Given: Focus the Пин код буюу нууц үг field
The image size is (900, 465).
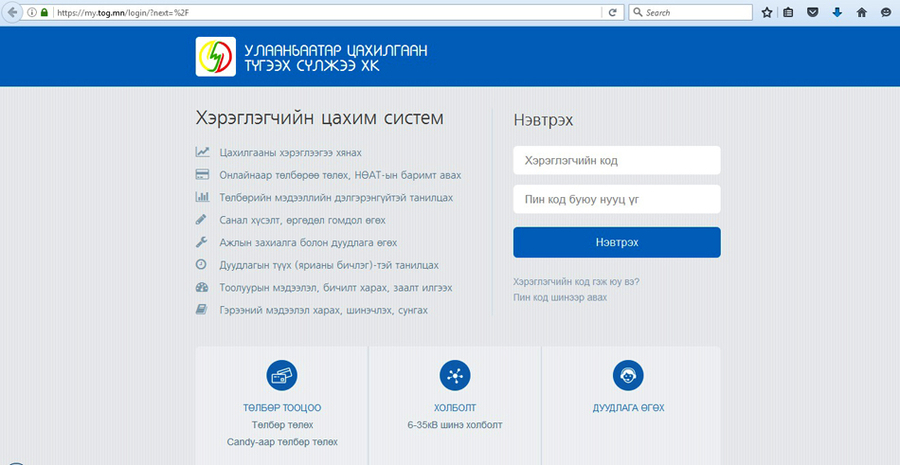Looking at the screenshot, I should [616, 199].
